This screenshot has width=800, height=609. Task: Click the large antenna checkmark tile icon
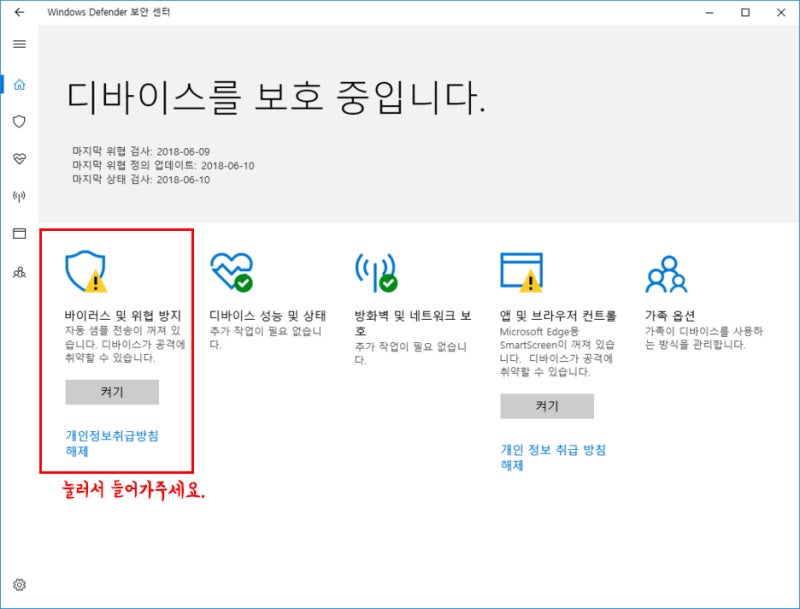point(376,272)
